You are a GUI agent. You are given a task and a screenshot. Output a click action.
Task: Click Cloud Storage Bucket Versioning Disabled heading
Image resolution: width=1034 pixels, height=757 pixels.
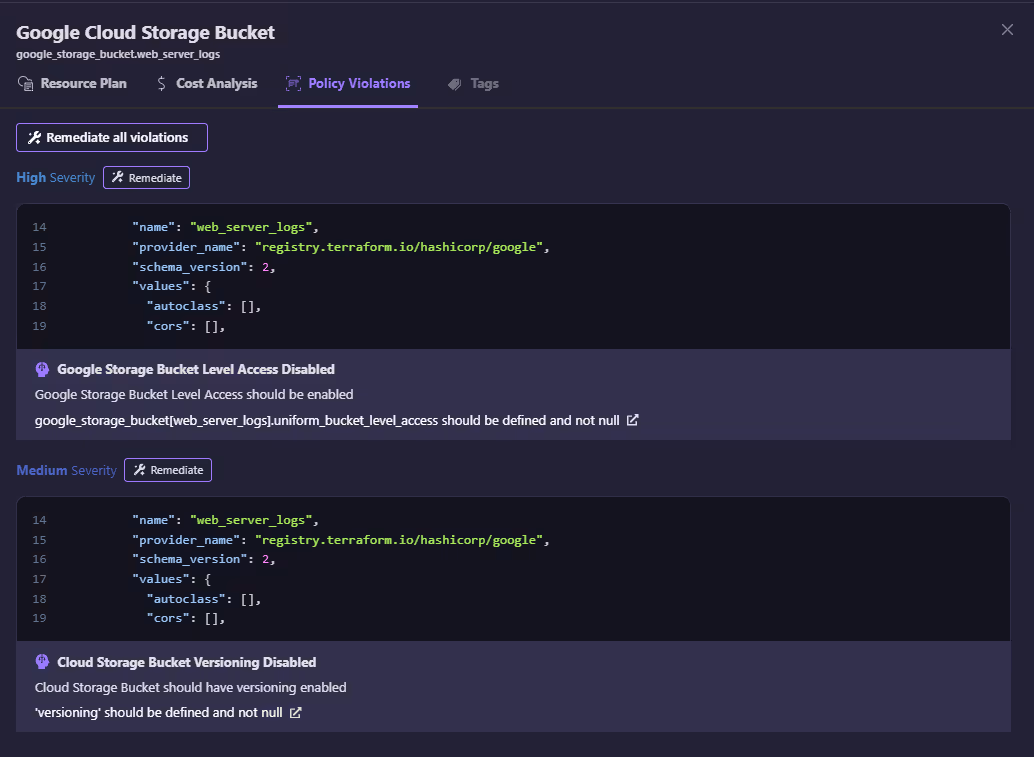pyautogui.click(x=187, y=662)
